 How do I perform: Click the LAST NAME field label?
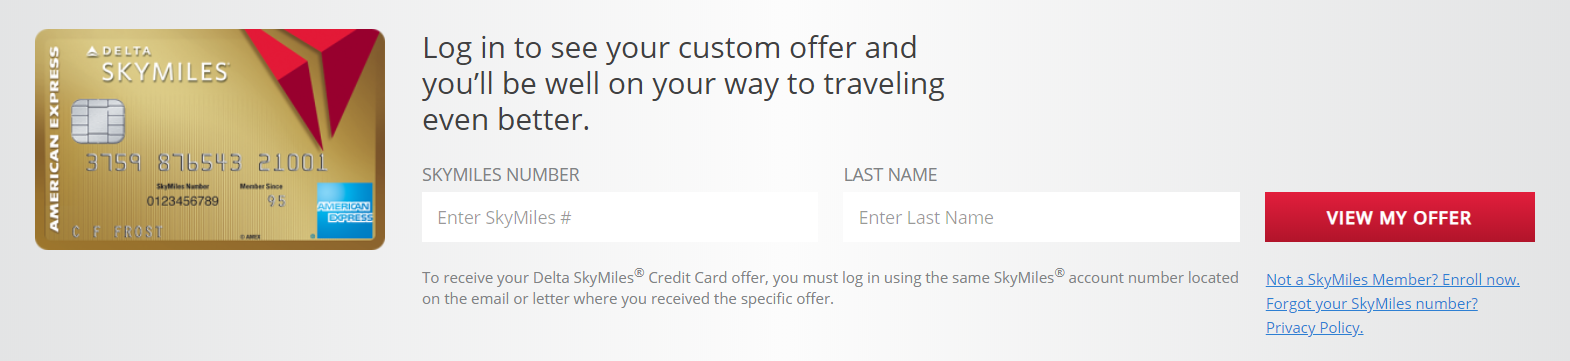coord(890,175)
